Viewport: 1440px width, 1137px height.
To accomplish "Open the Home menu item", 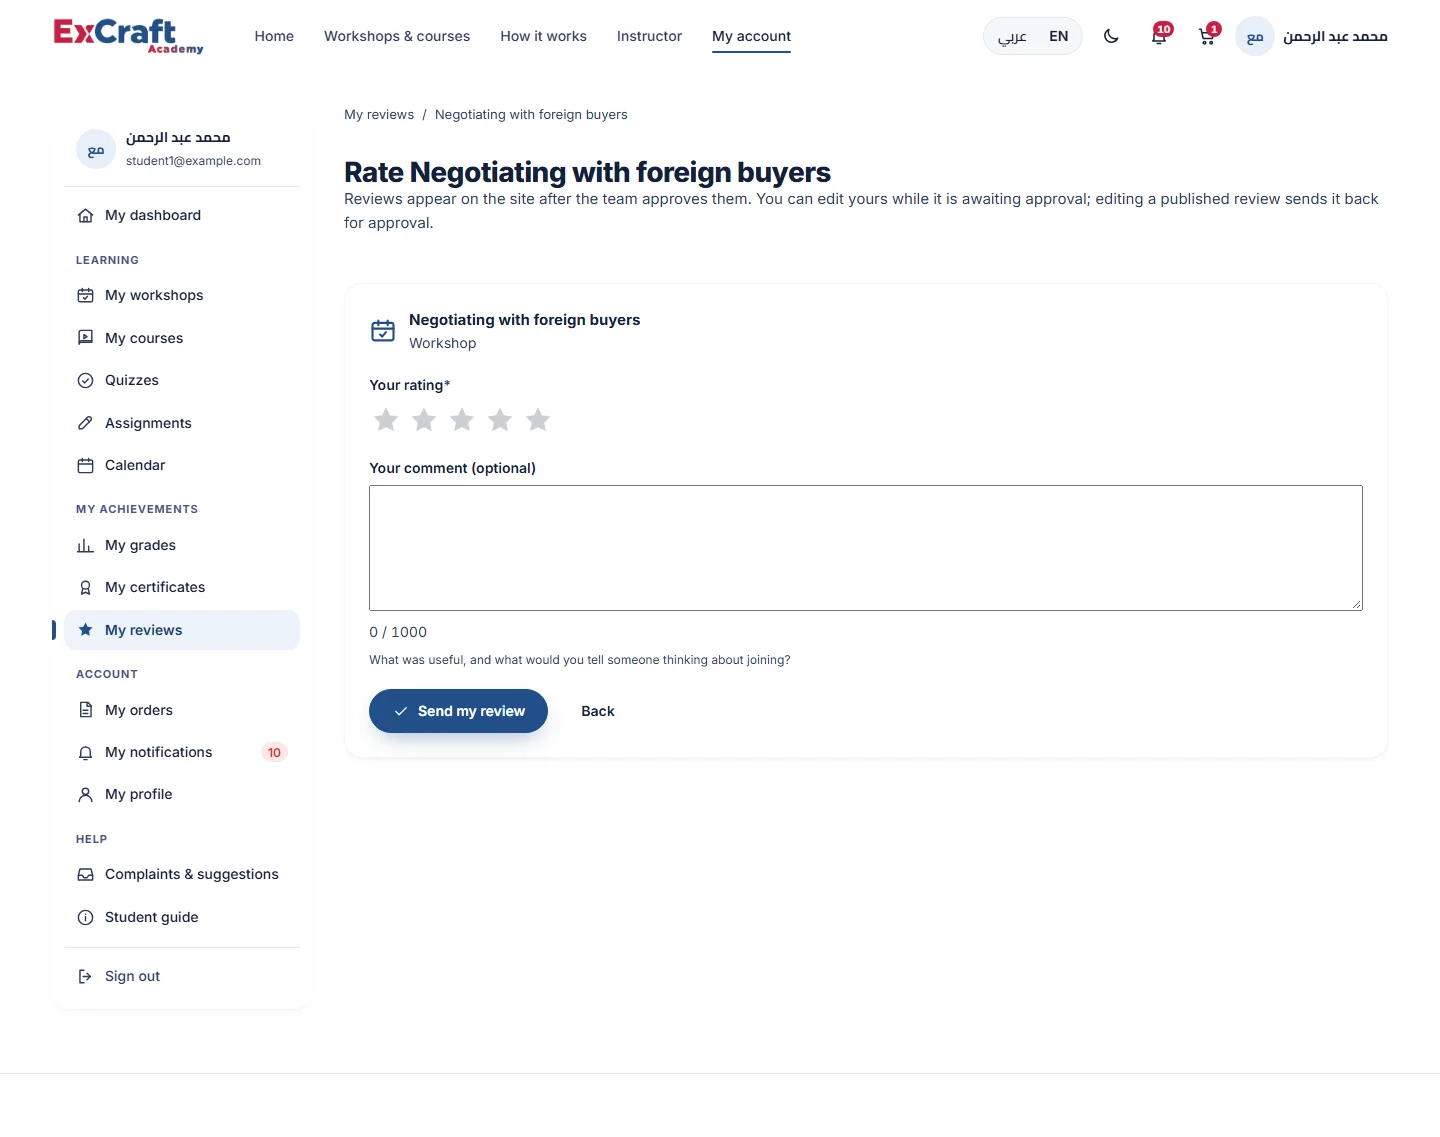I will (x=274, y=36).
